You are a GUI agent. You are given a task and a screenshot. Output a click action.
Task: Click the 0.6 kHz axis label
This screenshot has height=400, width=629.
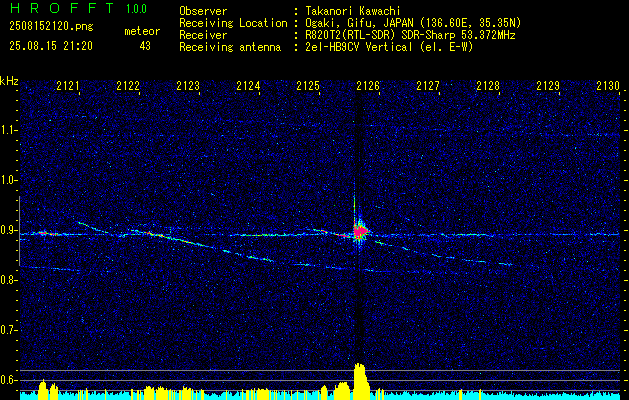7,380
